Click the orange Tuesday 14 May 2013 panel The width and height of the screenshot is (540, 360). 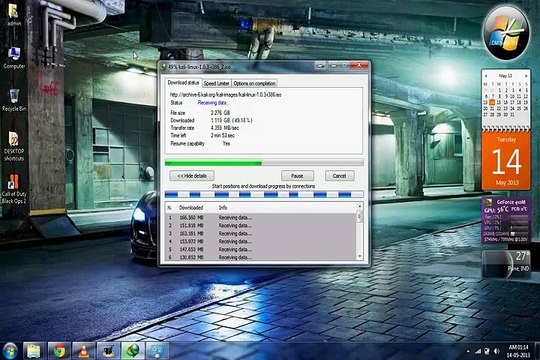(x=506, y=161)
